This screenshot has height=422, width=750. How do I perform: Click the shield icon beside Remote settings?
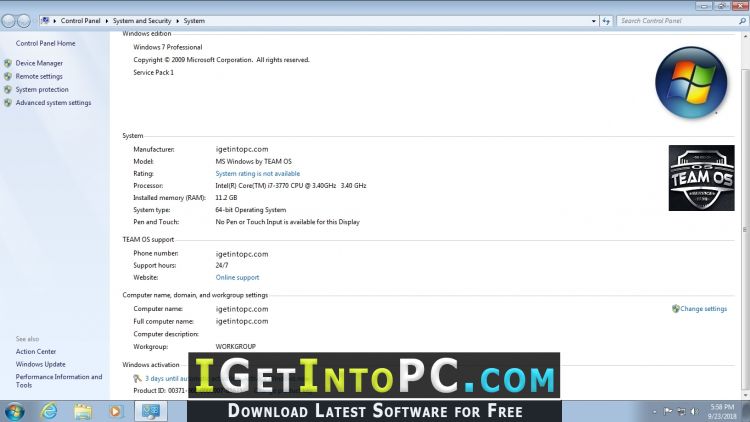click(x=8, y=77)
